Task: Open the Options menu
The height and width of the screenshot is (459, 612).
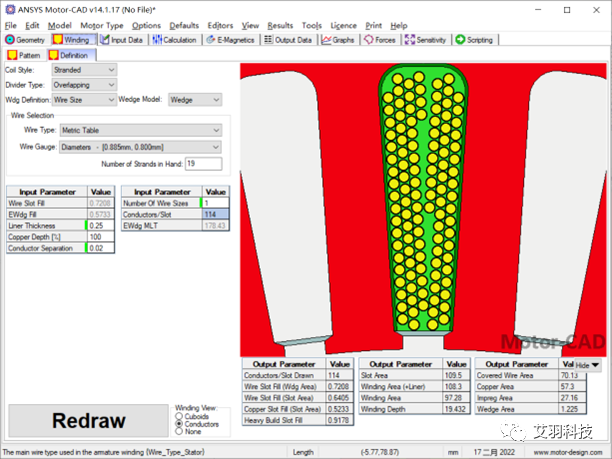Action: (x=146, y=26)
